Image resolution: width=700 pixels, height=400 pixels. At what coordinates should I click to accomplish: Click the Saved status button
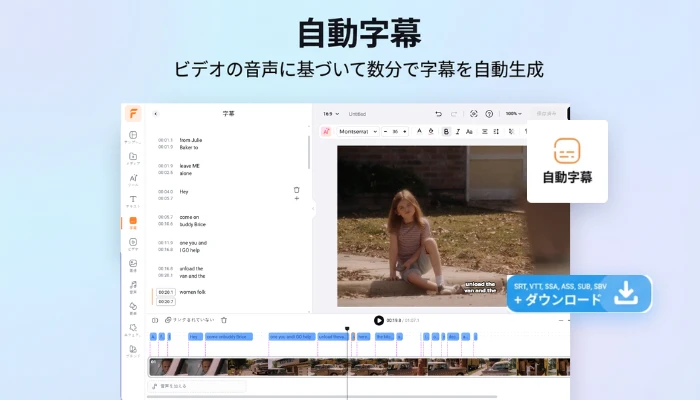pyautogui.click(x=546, y=114)
